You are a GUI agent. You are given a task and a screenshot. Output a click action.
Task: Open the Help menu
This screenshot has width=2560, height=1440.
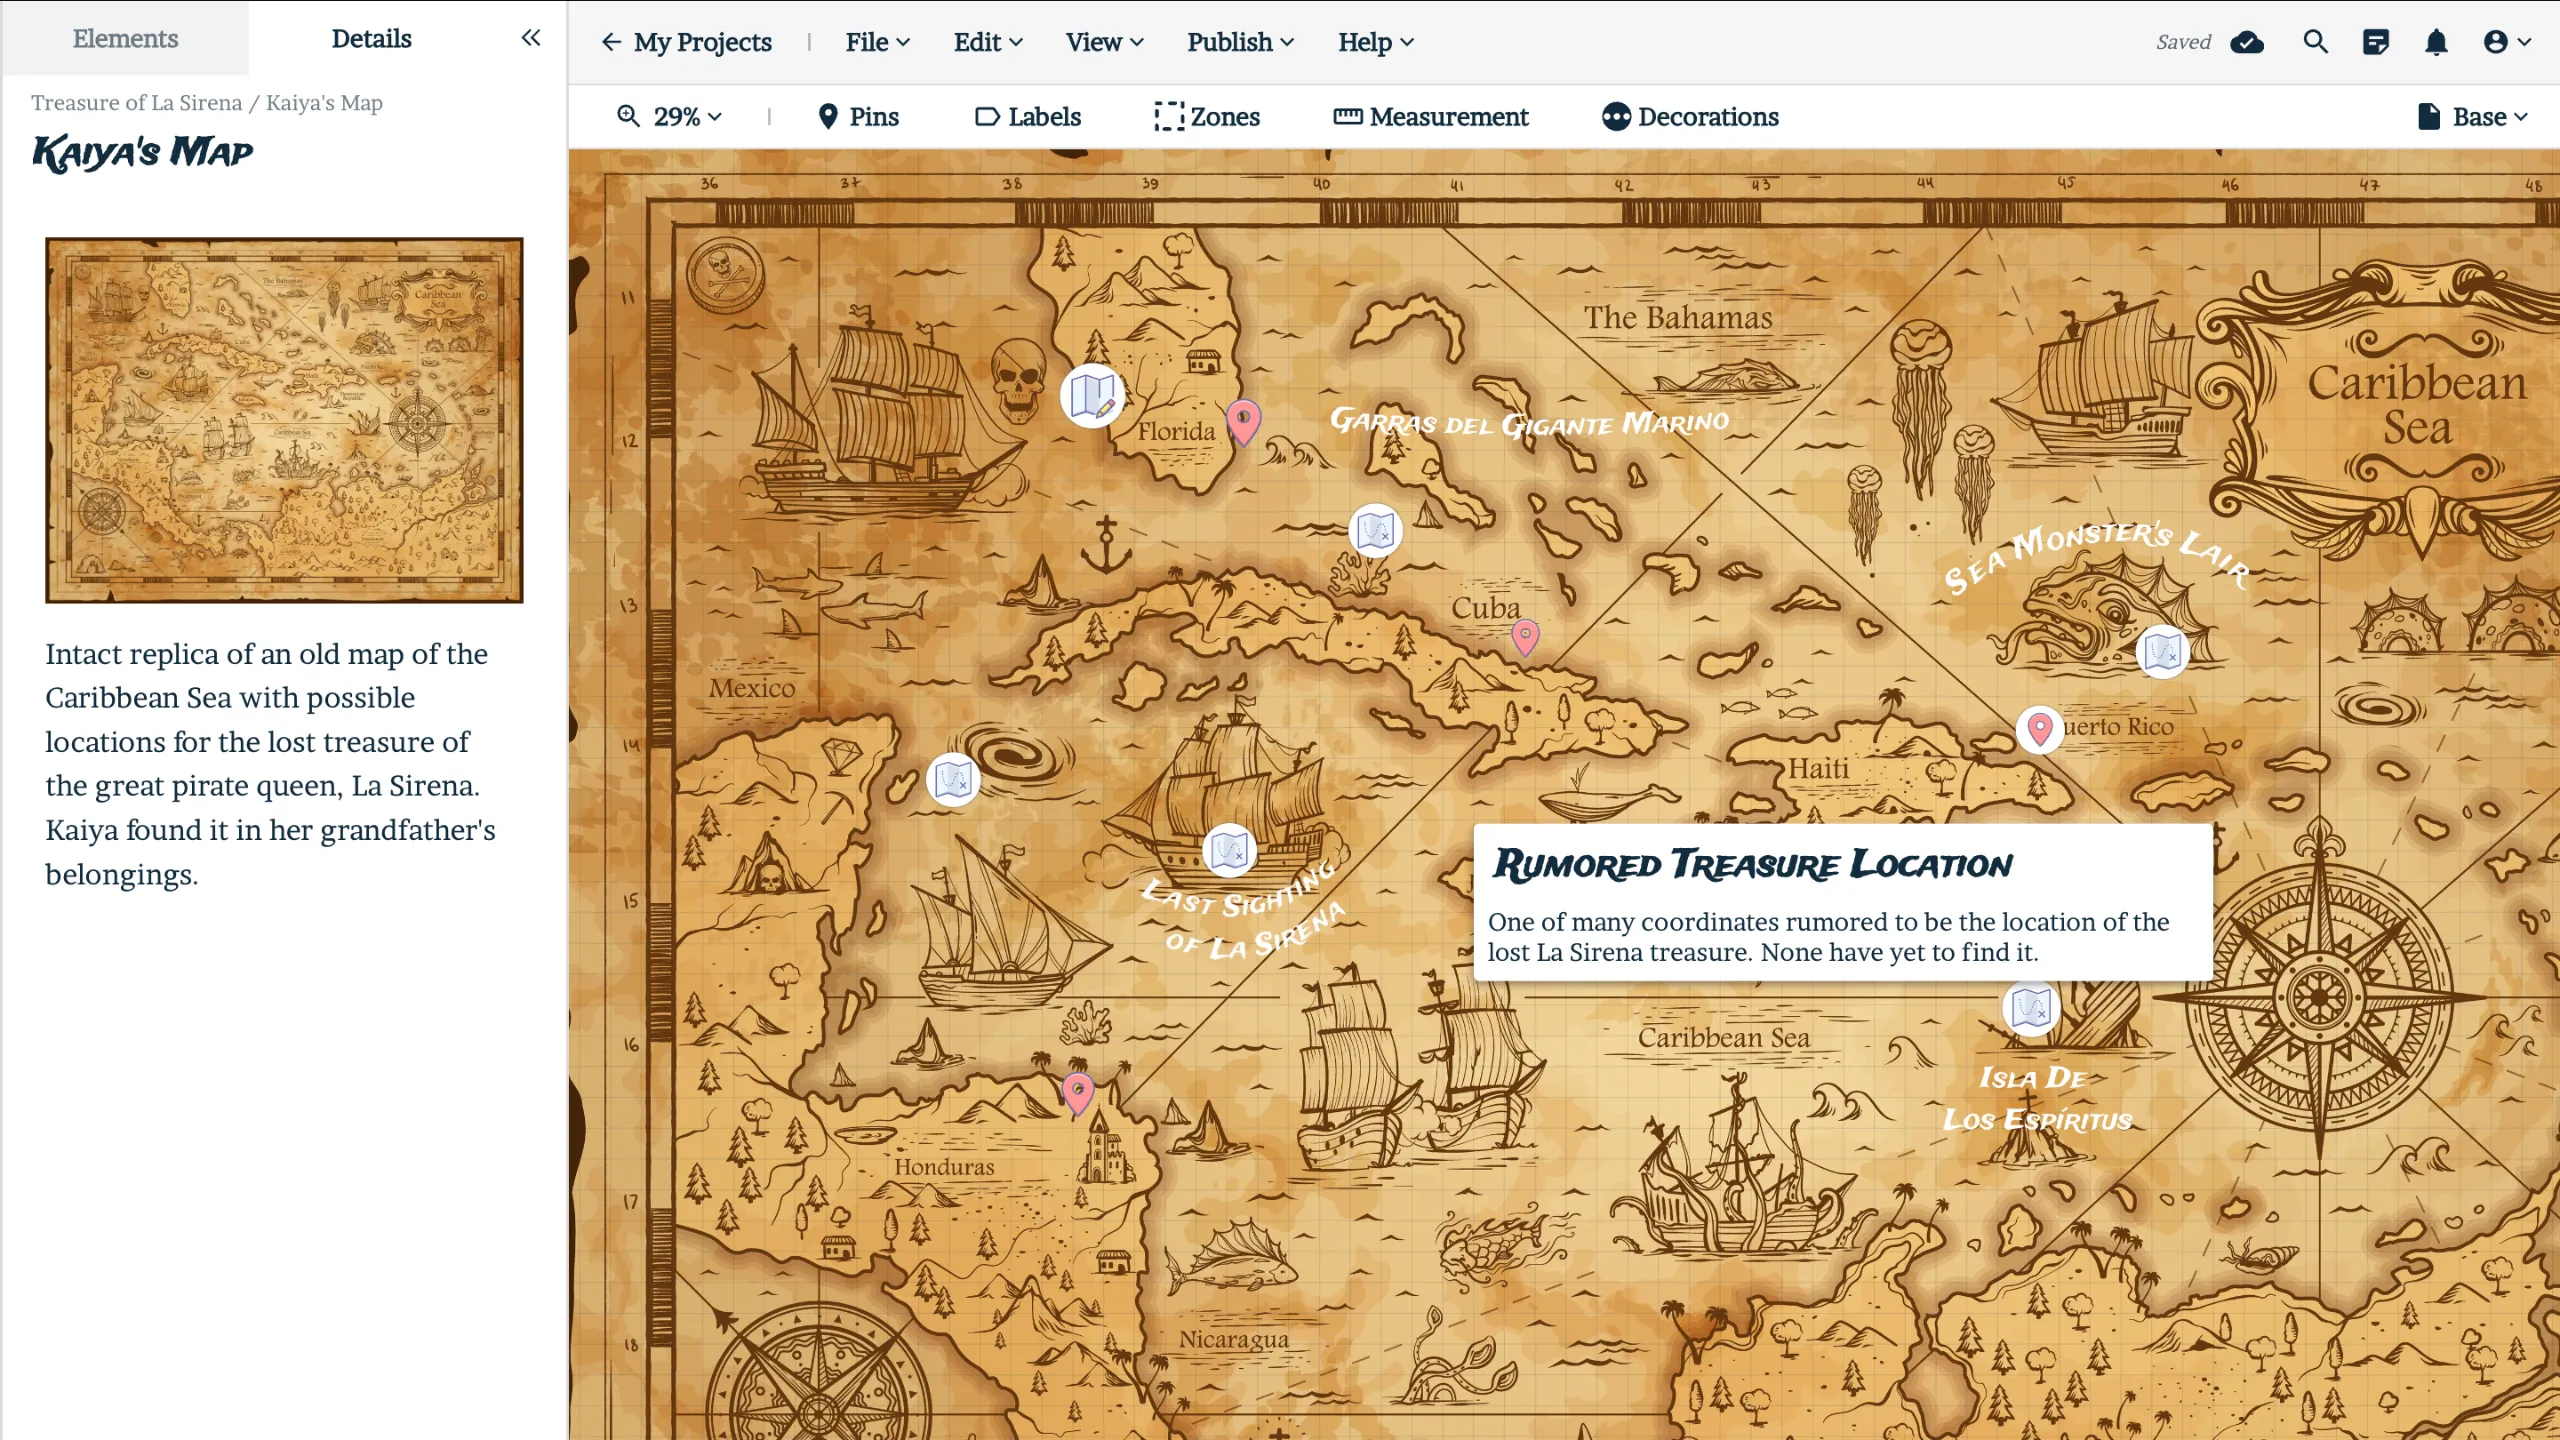(x=1376, y=42)
